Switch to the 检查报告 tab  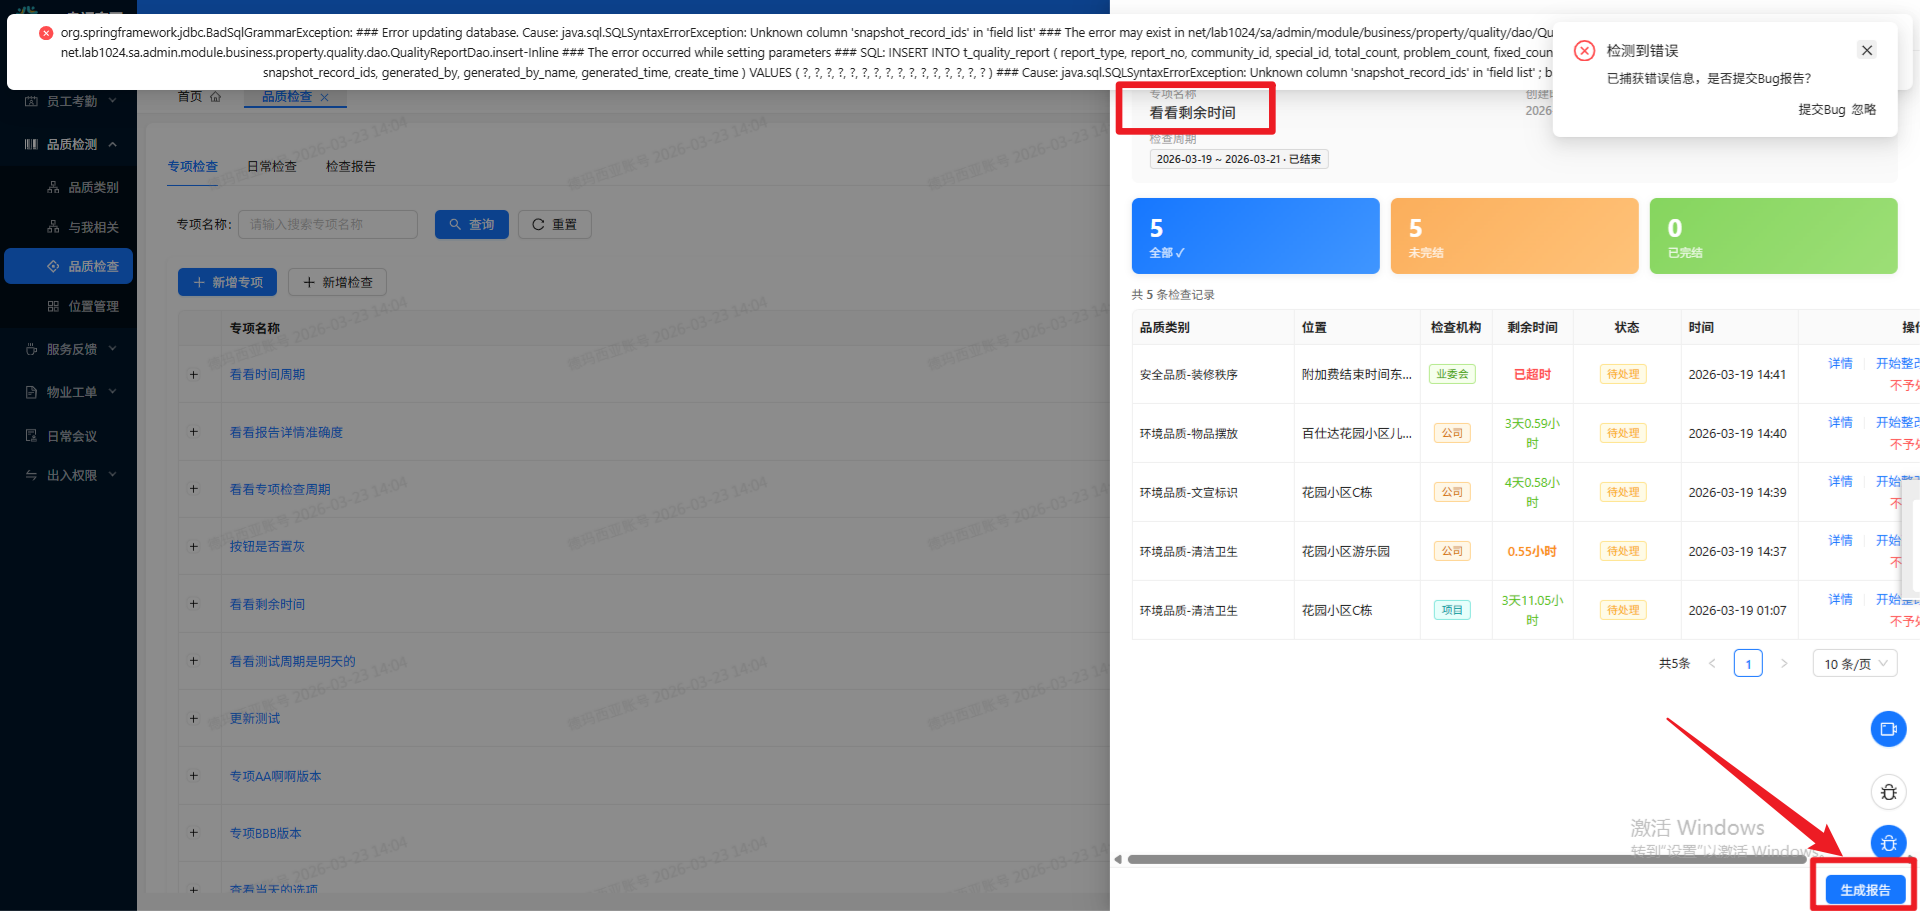(x=351, y=167)
